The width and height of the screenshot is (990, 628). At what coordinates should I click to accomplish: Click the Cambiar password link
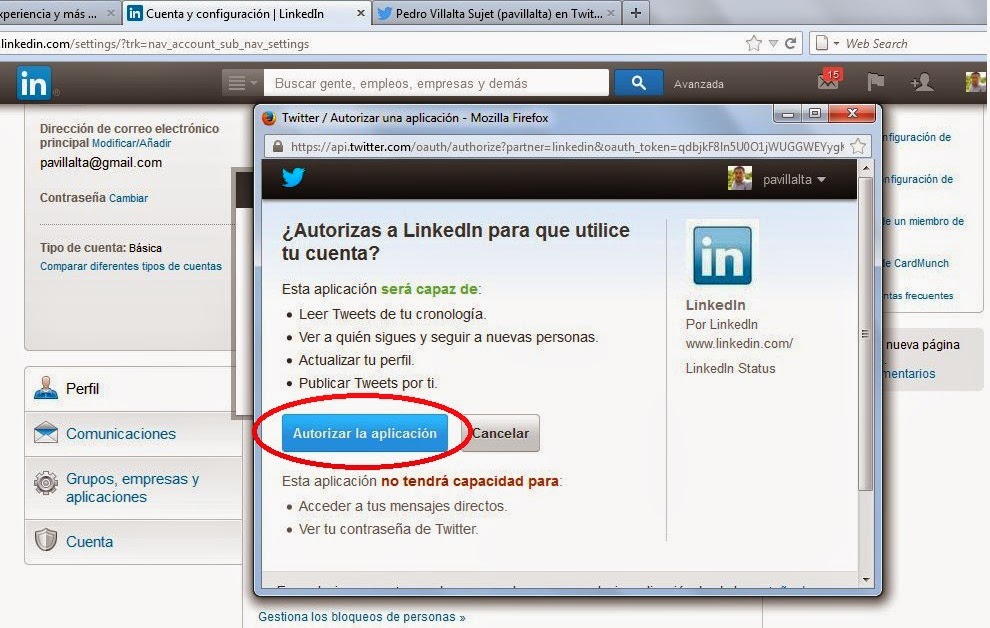(x=128, y=198)
